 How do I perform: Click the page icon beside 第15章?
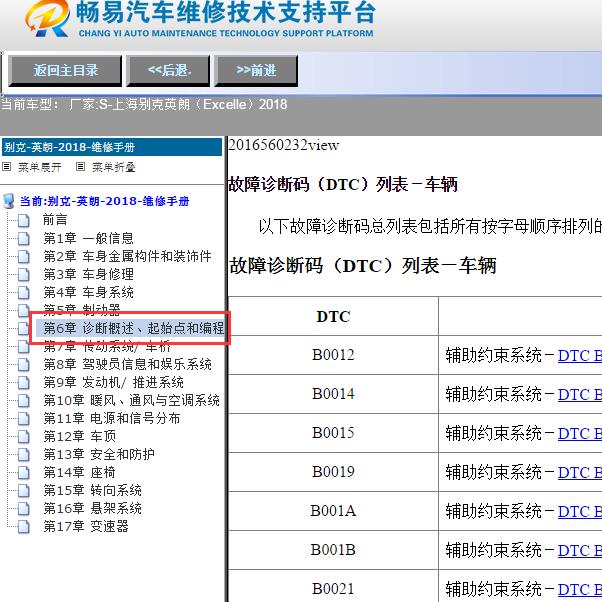coord(24,491)
